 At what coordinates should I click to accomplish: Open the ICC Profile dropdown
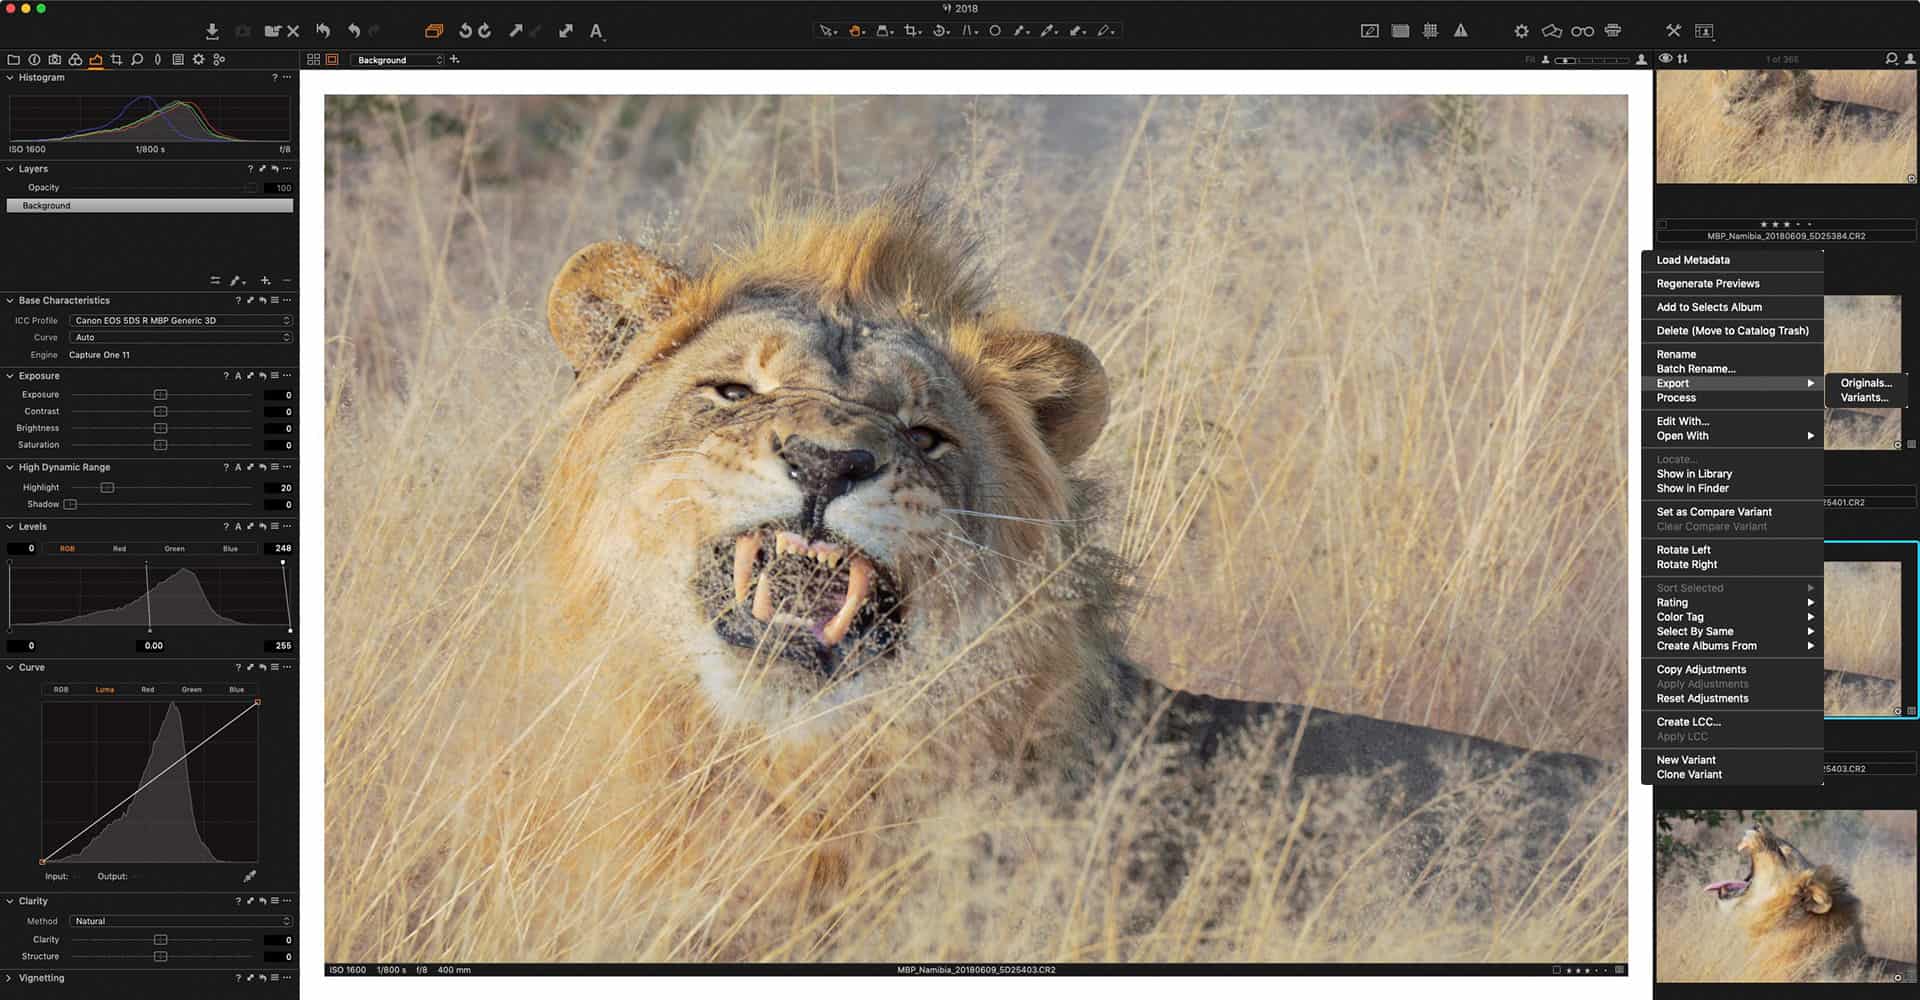click(x=180, y=321)
